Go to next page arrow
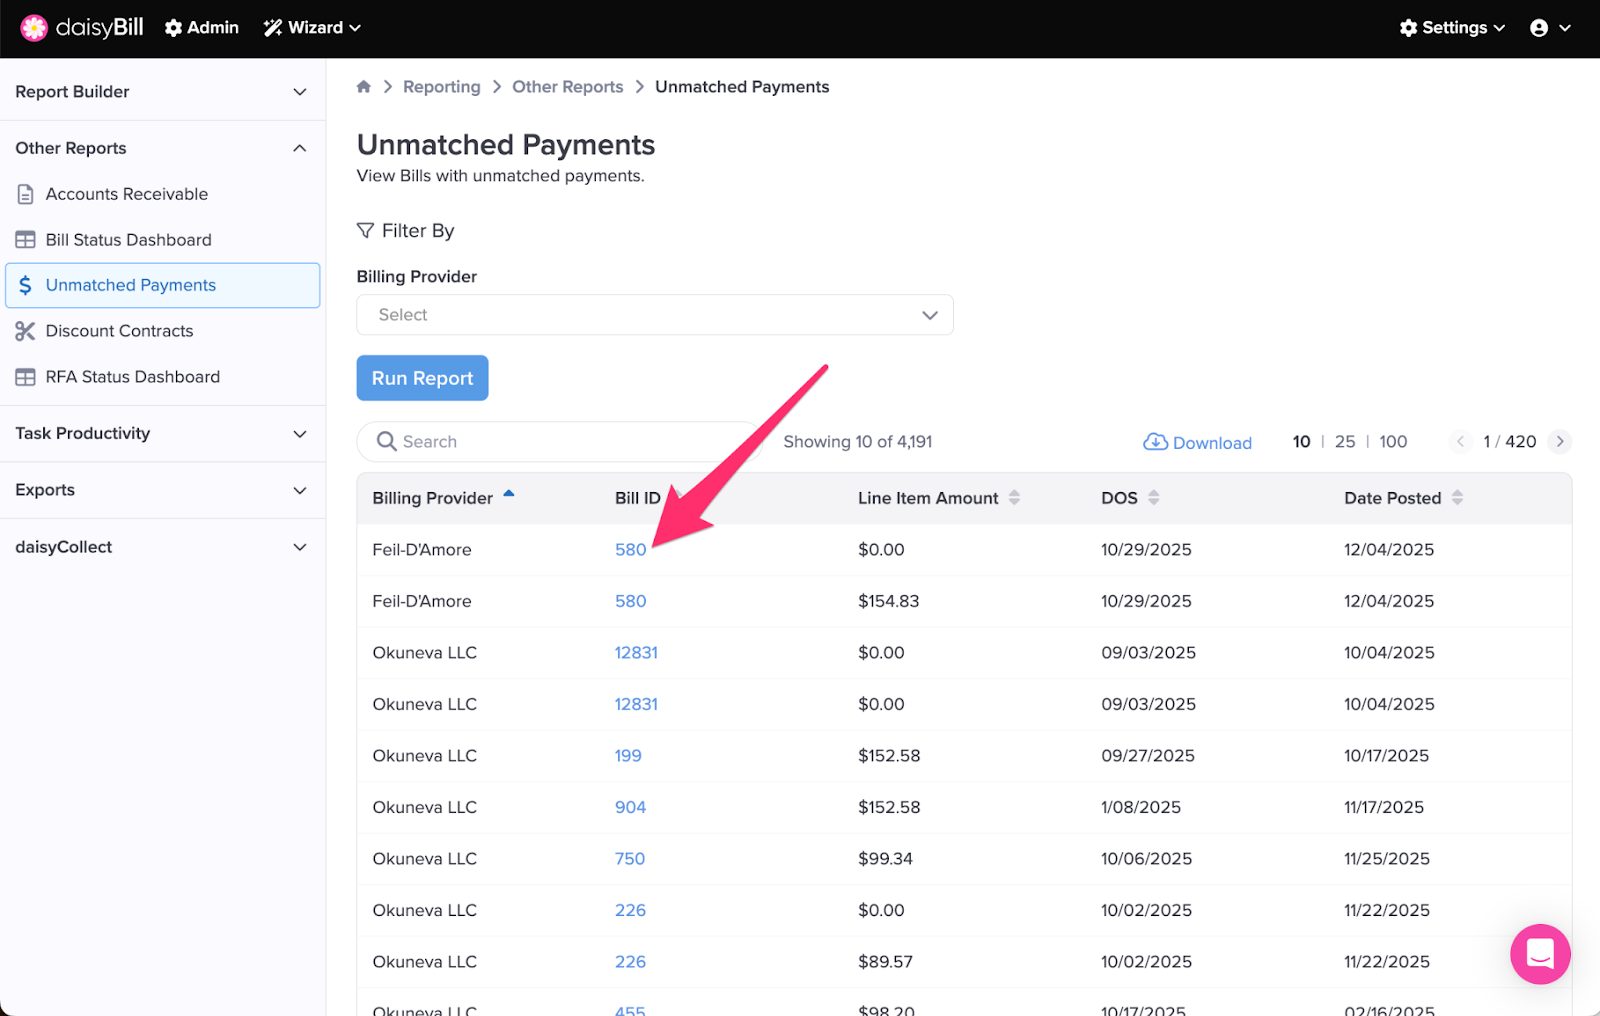 click(x=1559, y=442)
